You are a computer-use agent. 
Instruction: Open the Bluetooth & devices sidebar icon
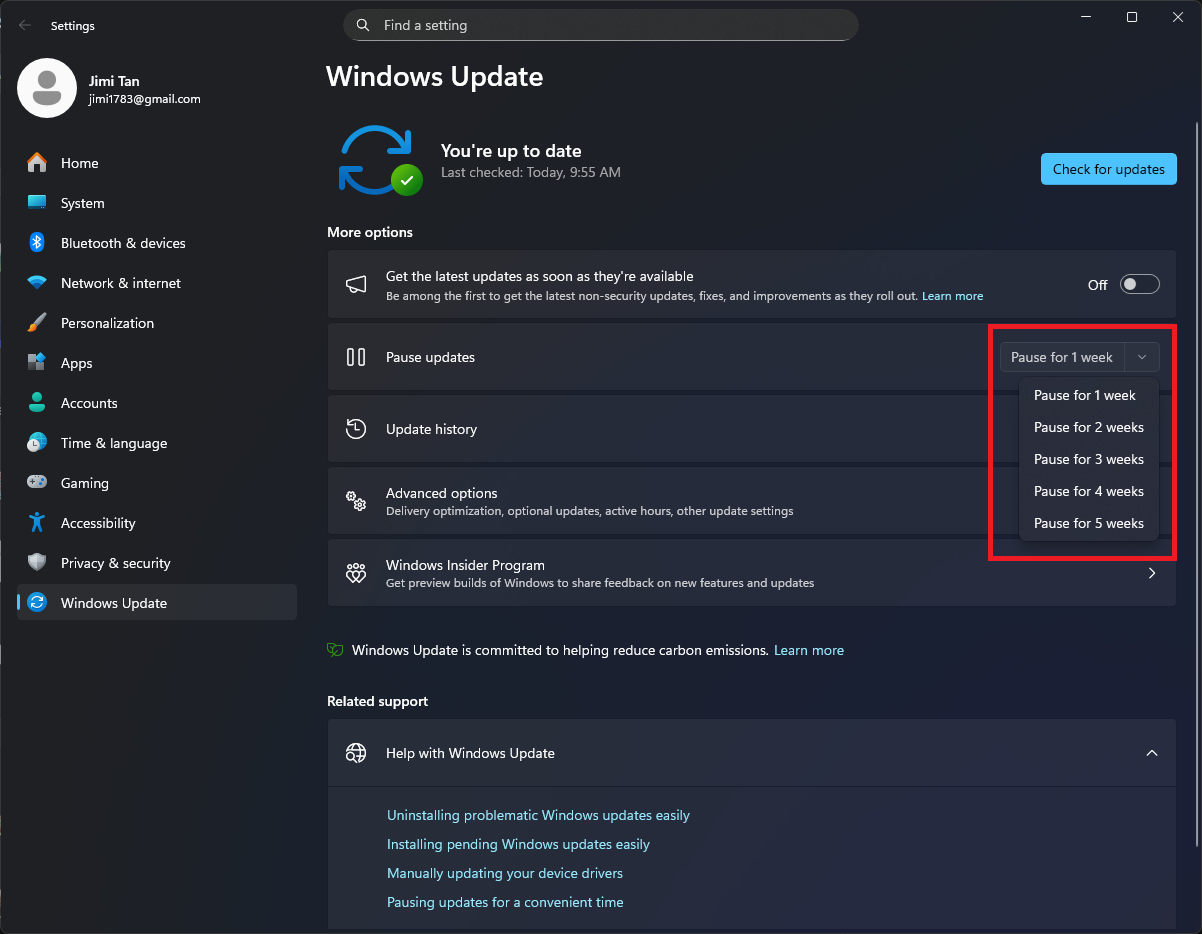[x=37, y=243]
